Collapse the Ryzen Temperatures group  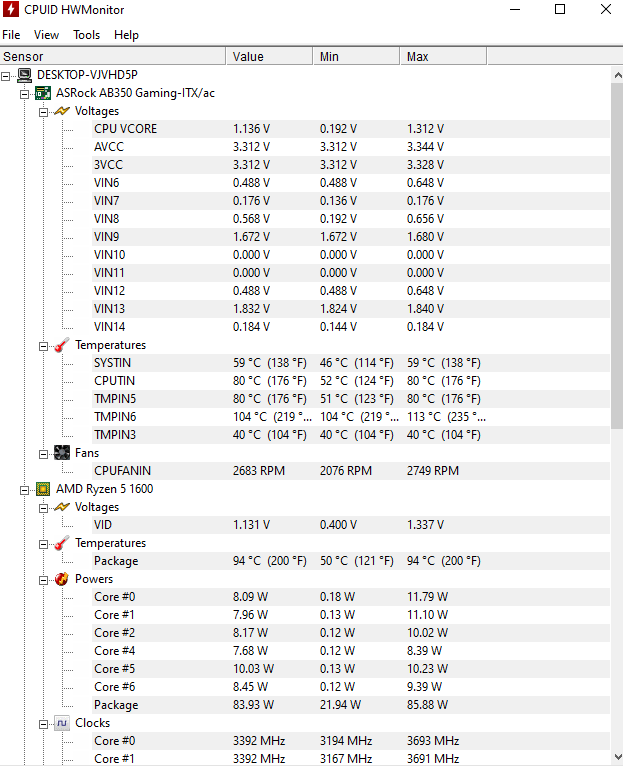[x=44, y=544]
